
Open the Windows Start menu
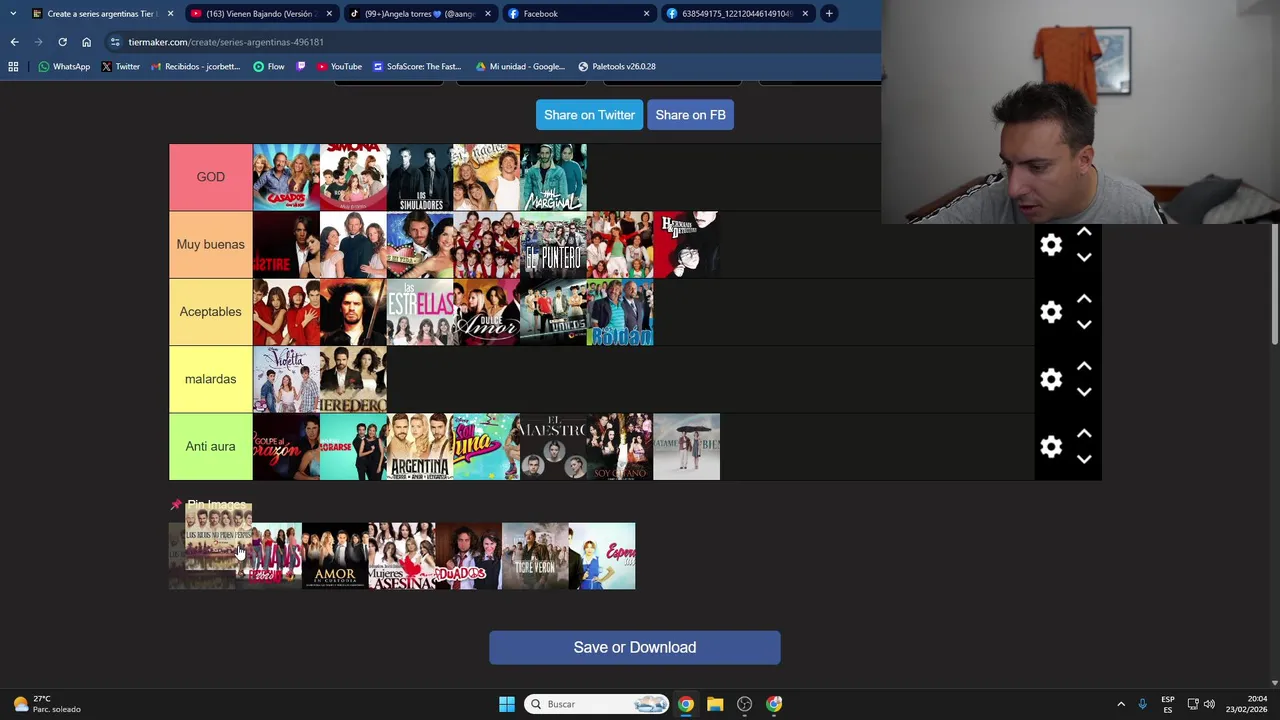coord(507,704)
